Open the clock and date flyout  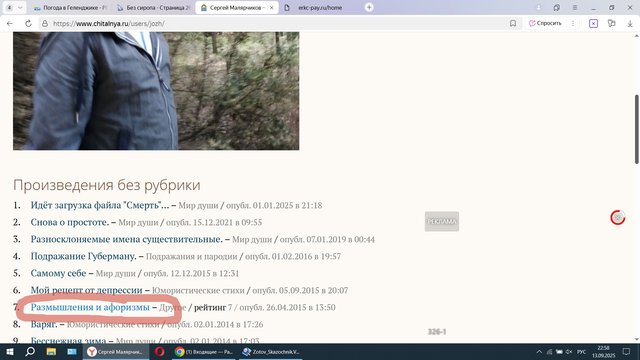point(603,351)
